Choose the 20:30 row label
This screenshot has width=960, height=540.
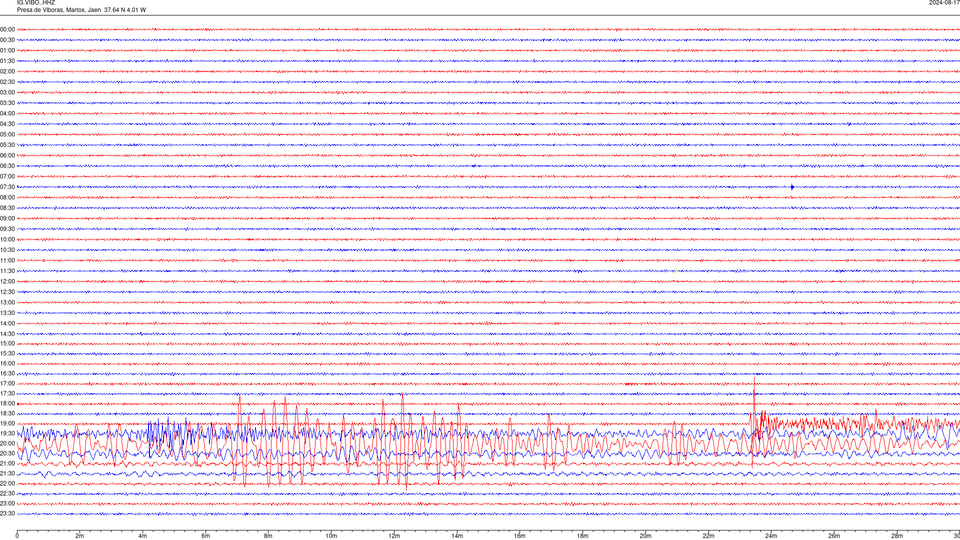7,454
